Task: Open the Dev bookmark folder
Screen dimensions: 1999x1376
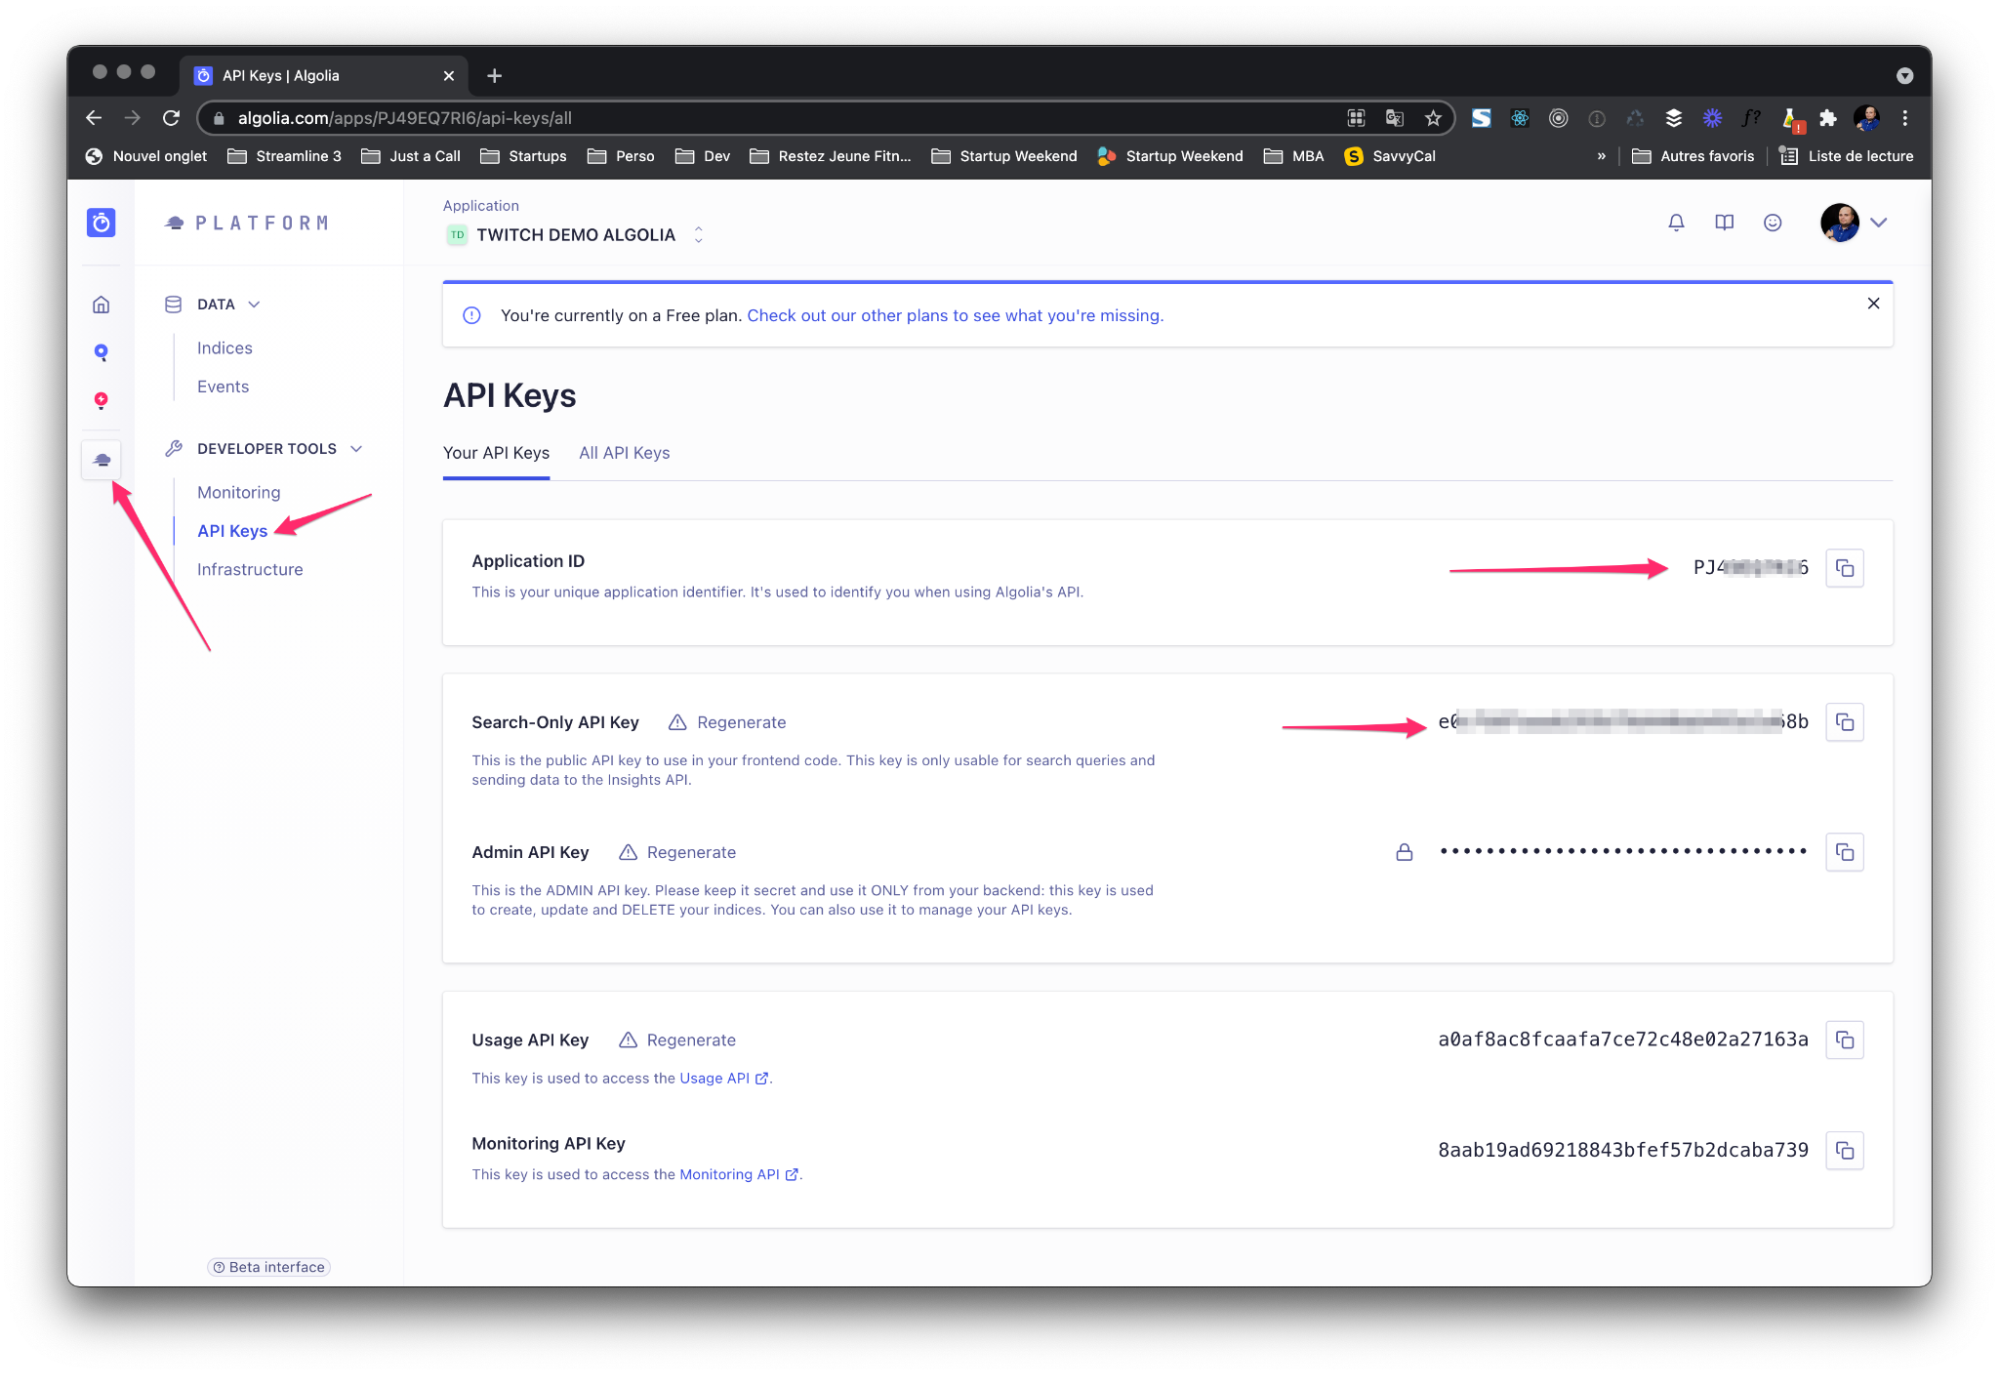Action: (703, 156)
